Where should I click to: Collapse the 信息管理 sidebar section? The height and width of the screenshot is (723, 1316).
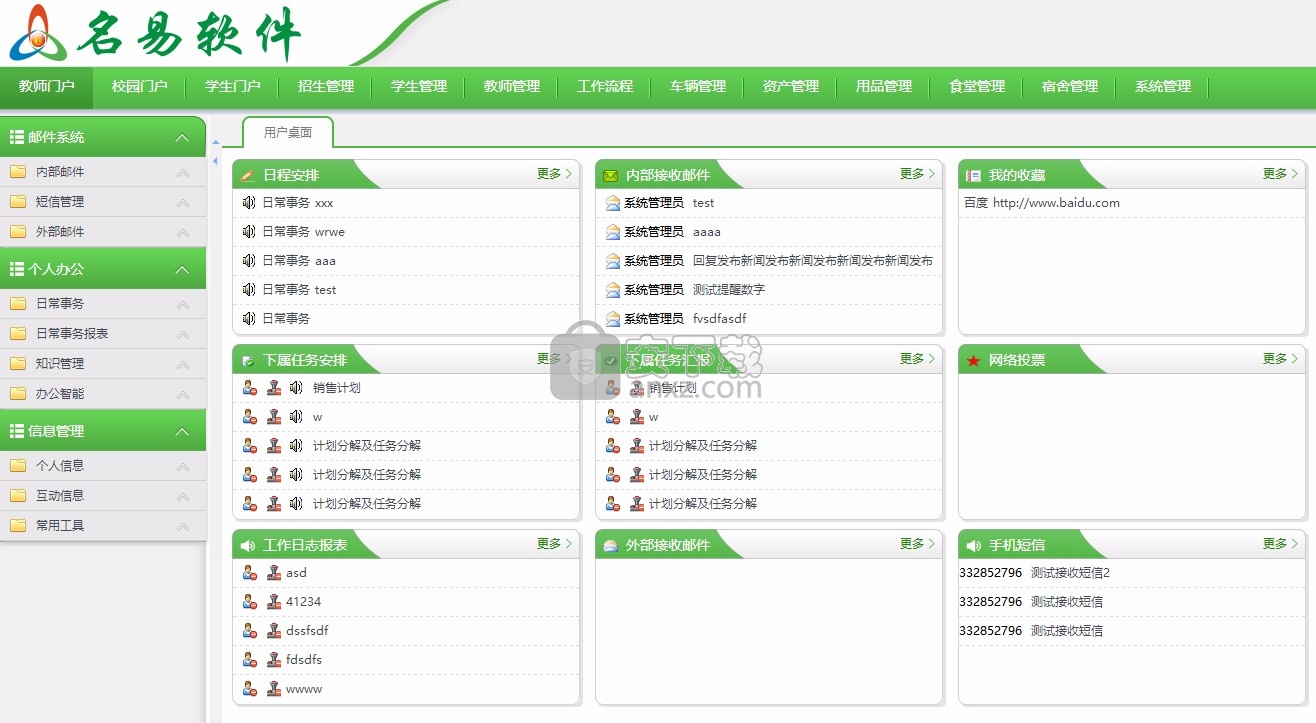pos(182,431)
